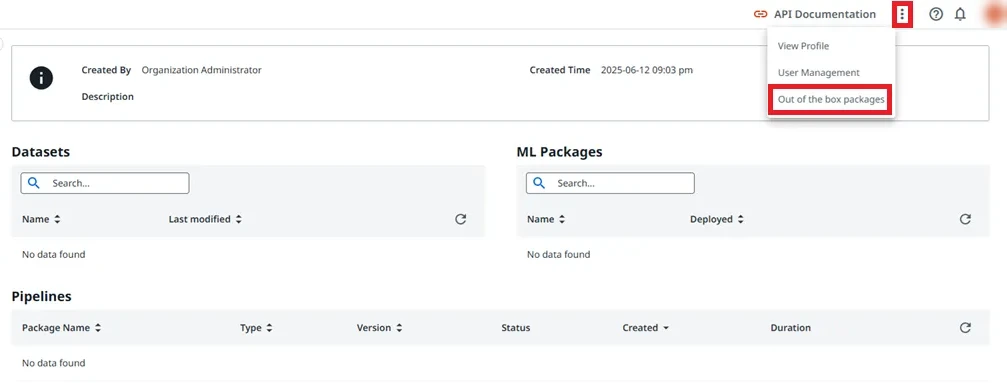Sort Pipelines by Type column
This screenshot has width=1007, height=383.
[x=256, y=328]
